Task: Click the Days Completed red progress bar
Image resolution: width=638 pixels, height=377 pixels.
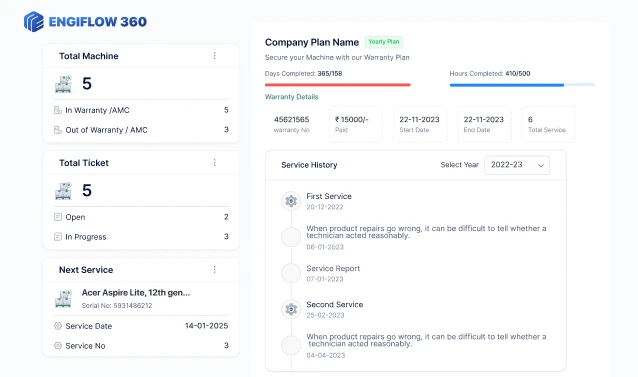Action: pyautogui.click(x=338, y=85)
